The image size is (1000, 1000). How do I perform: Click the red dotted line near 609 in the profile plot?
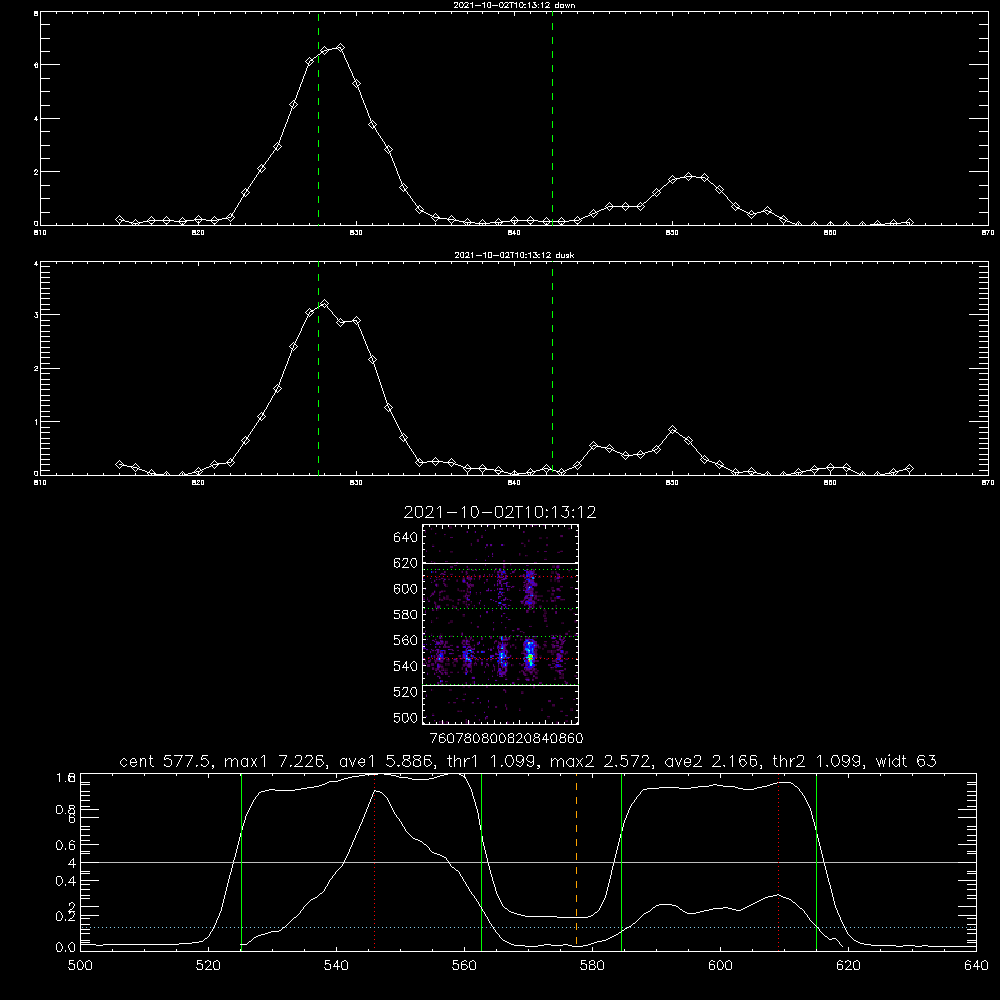click(x=778, y=860)
